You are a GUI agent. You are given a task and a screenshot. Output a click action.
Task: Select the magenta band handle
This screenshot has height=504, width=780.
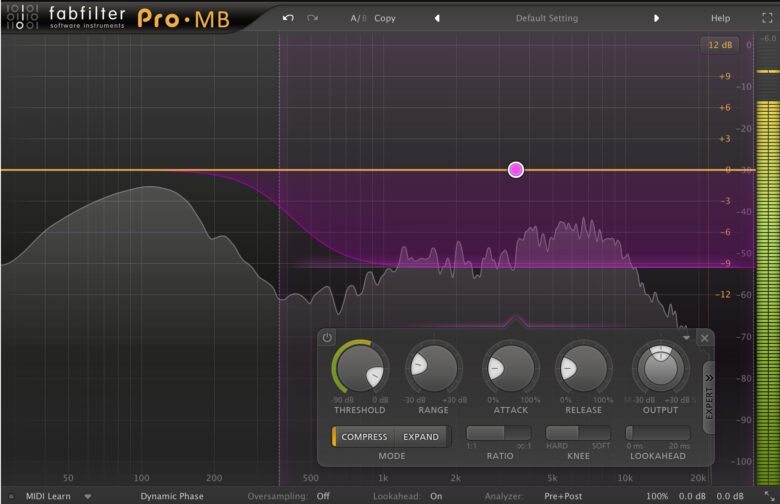[x=516, y=170]
